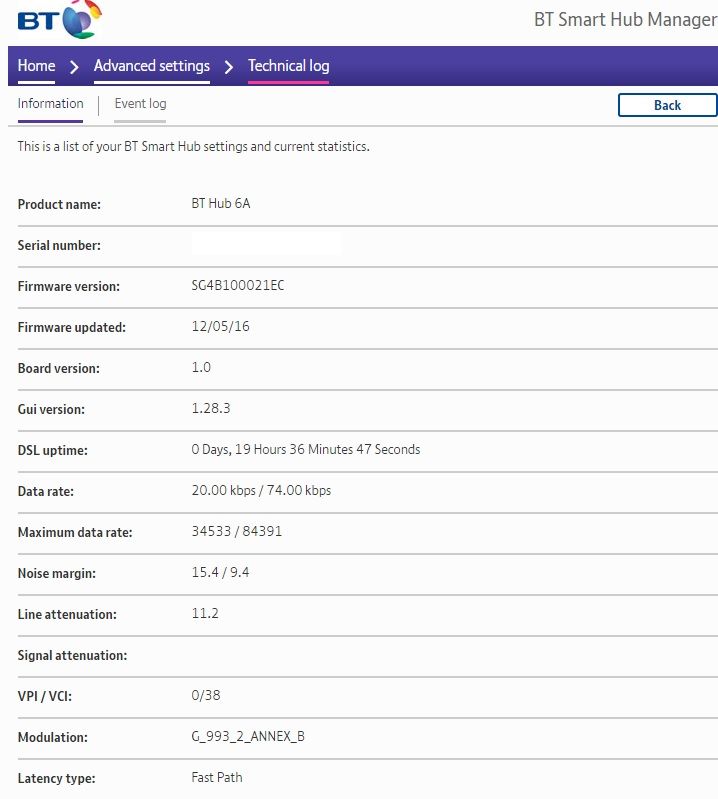Open Advanced settings breadcrumb
This screenshot has width=718, height=799.
tap(152, 66)
